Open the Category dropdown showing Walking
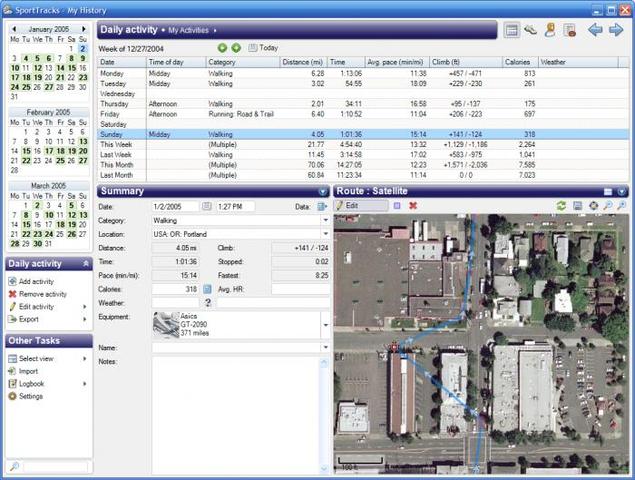This screenshot has height=480, width=635. pyautogui.click(x=325, y=220)
